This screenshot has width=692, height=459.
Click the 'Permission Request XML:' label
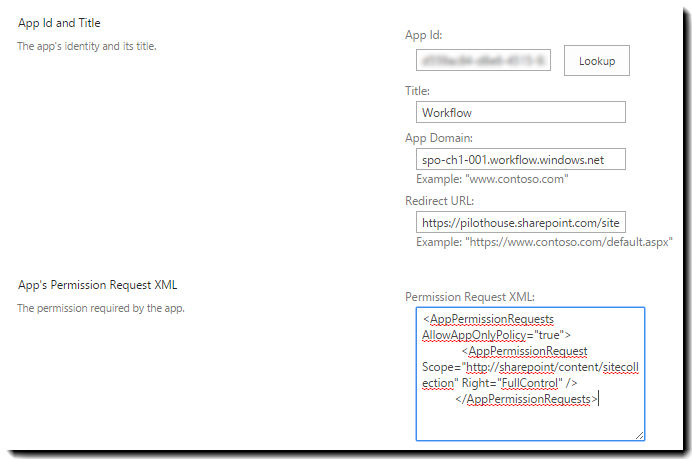pos(470,297)
